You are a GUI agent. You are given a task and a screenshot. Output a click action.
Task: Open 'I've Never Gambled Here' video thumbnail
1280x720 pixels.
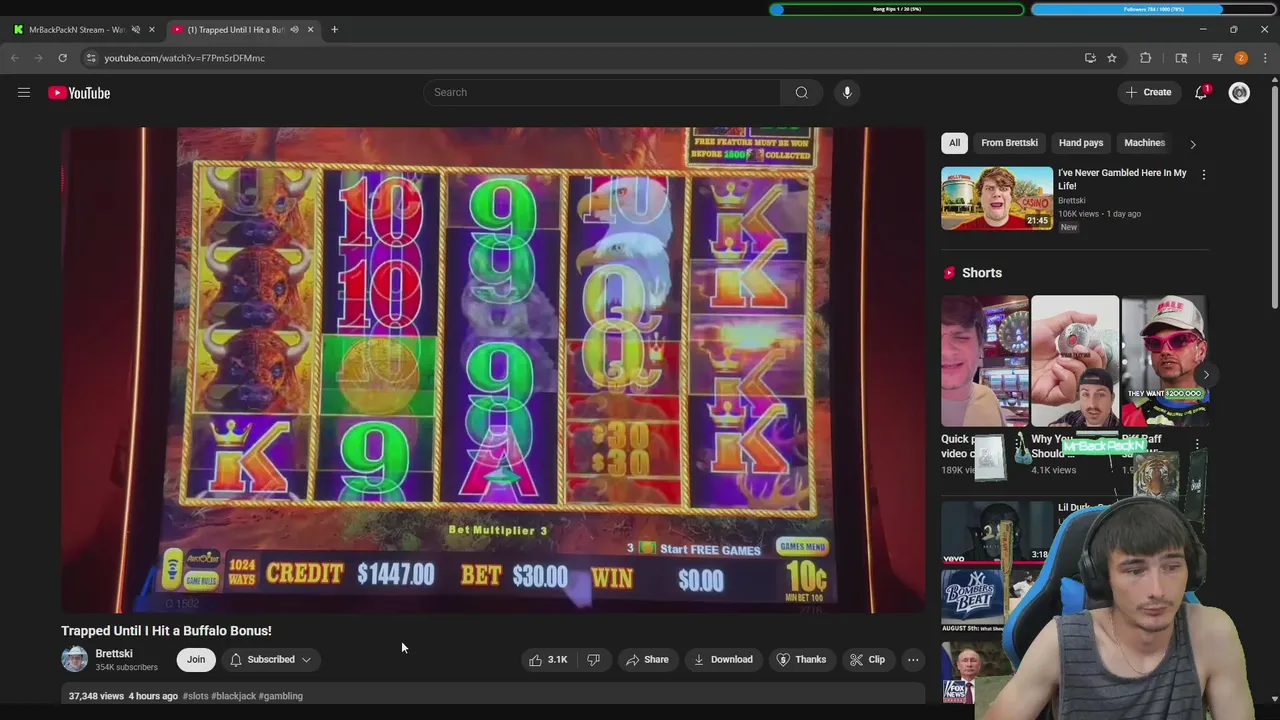[x=997, y=198]
